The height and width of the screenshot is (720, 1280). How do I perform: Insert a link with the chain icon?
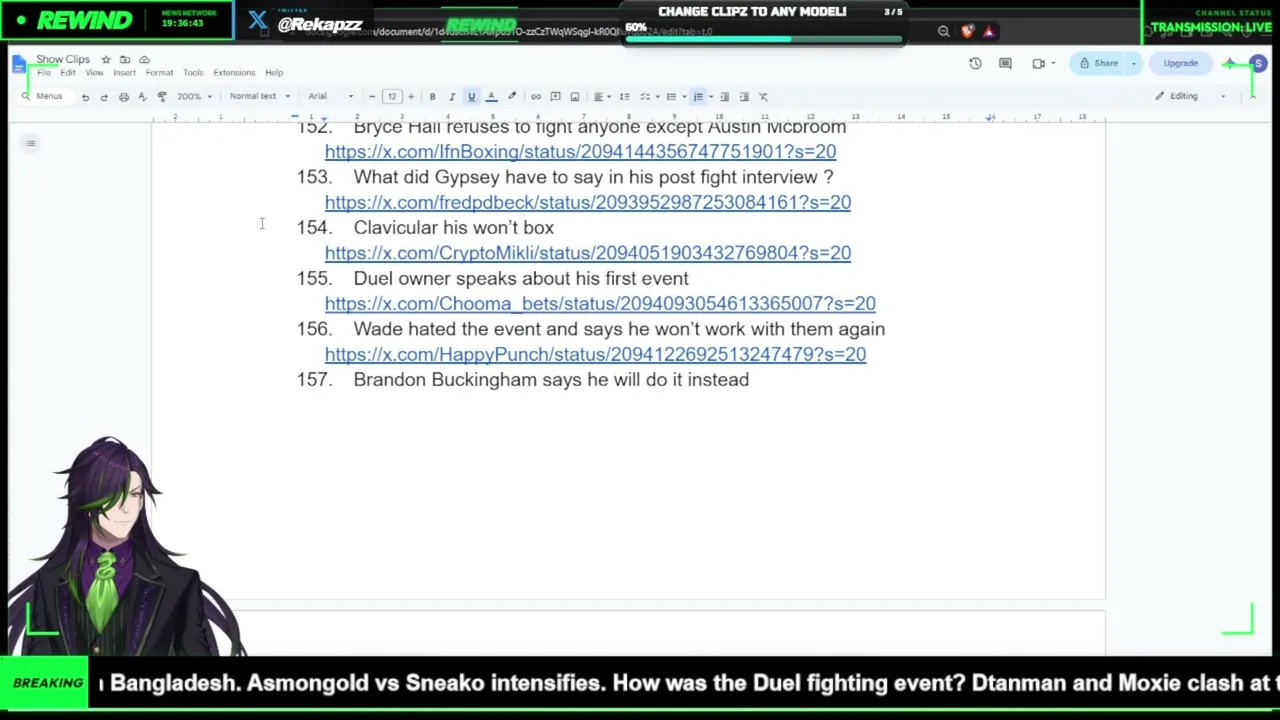click(x=536, y=97)
